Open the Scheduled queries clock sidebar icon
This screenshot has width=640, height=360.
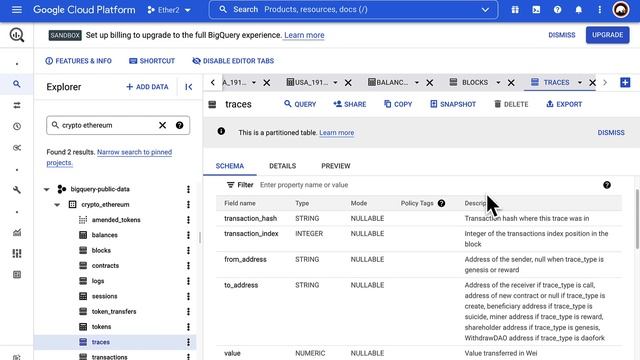point(17,127)
